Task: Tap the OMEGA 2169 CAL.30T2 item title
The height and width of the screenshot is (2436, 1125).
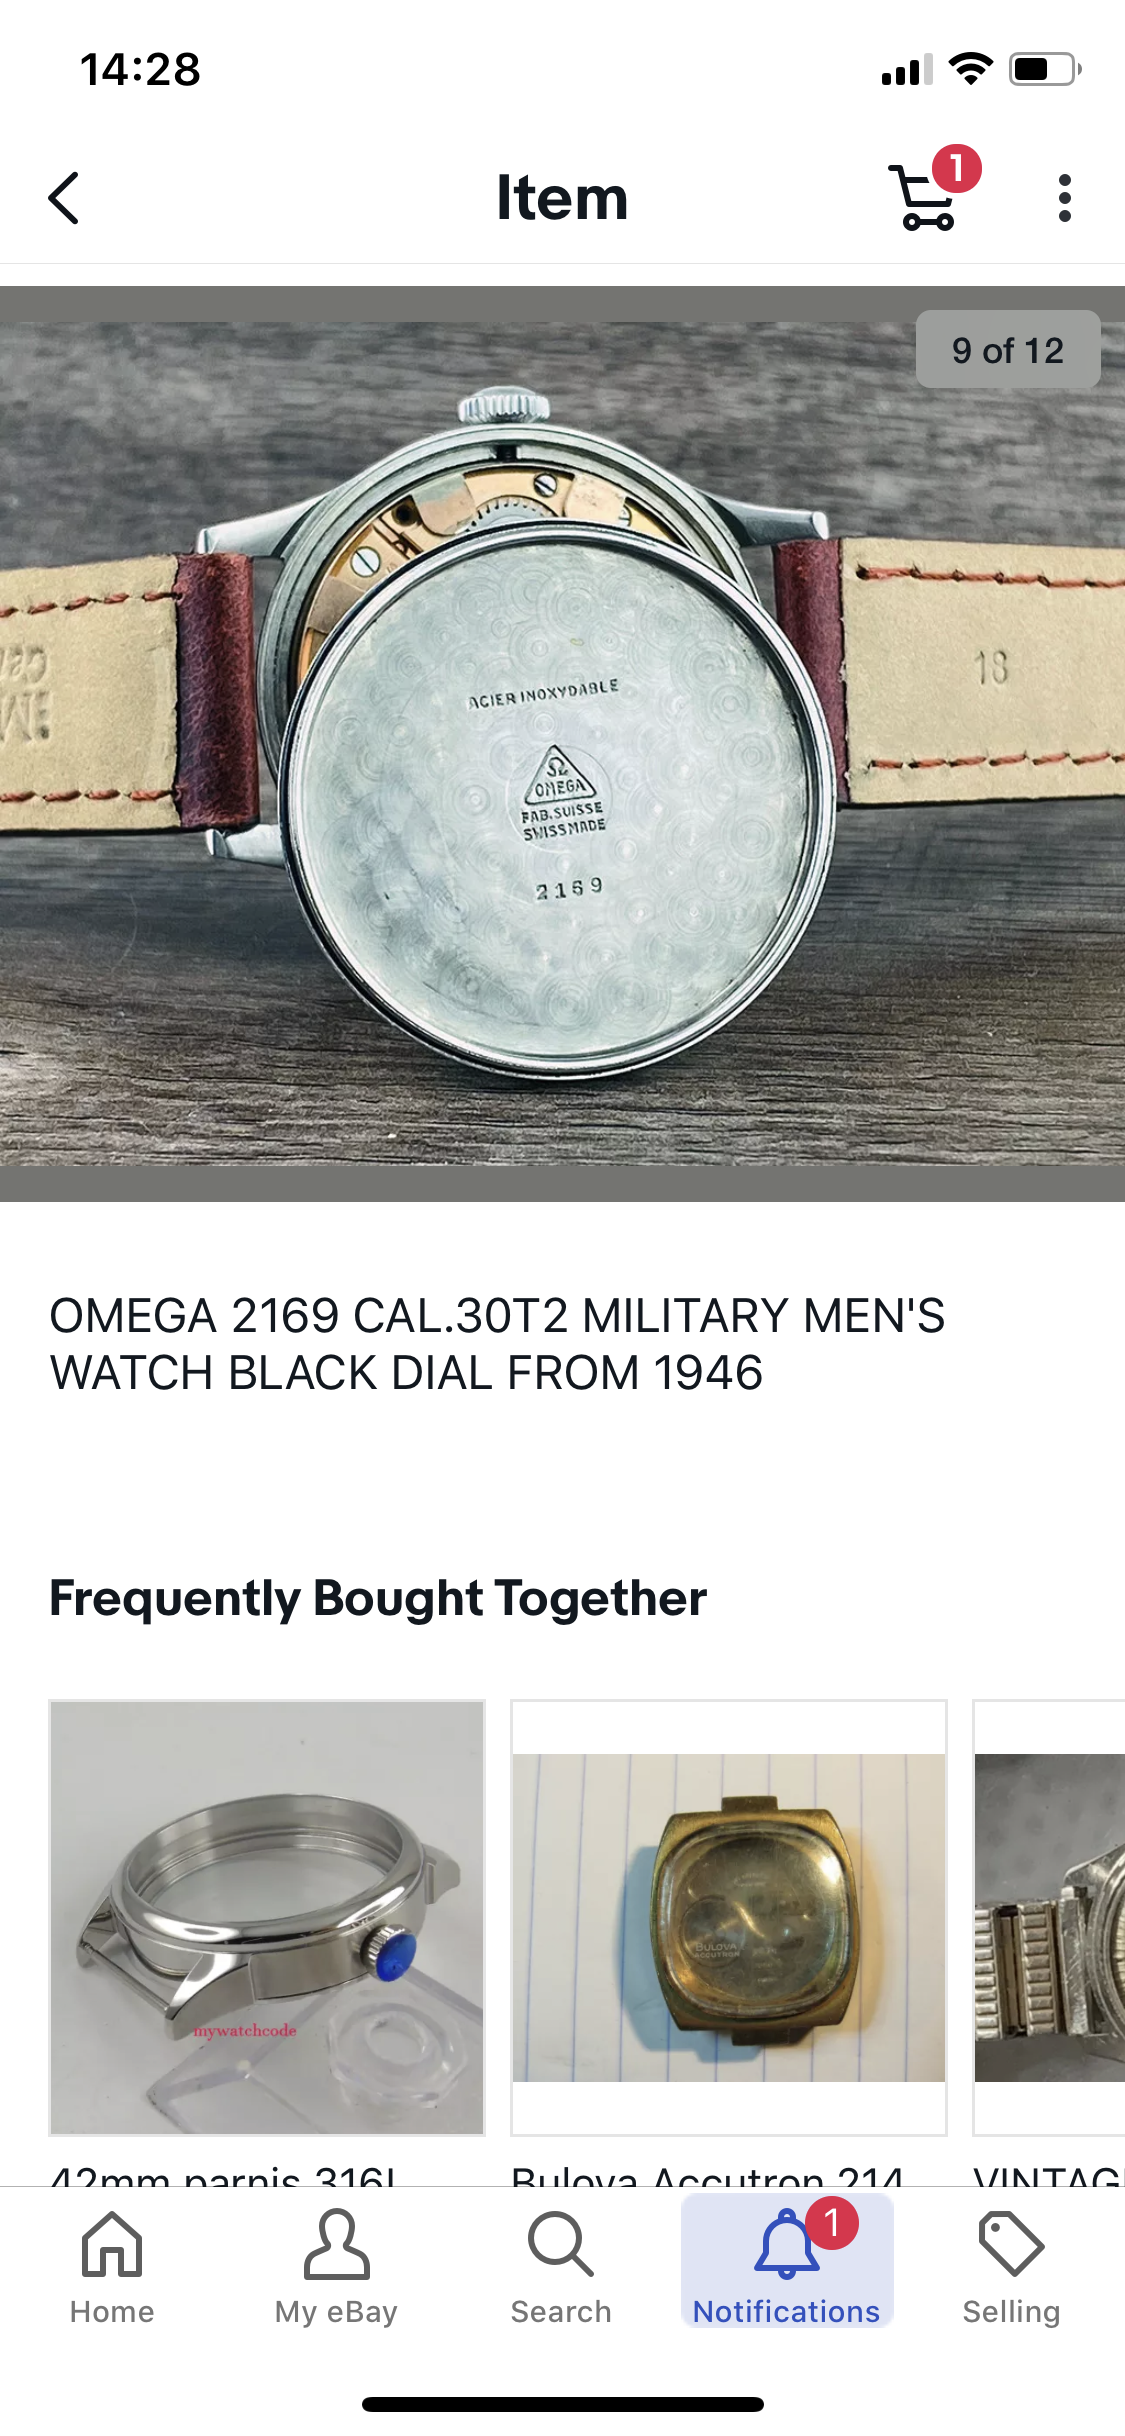Action: [497, 1344]
